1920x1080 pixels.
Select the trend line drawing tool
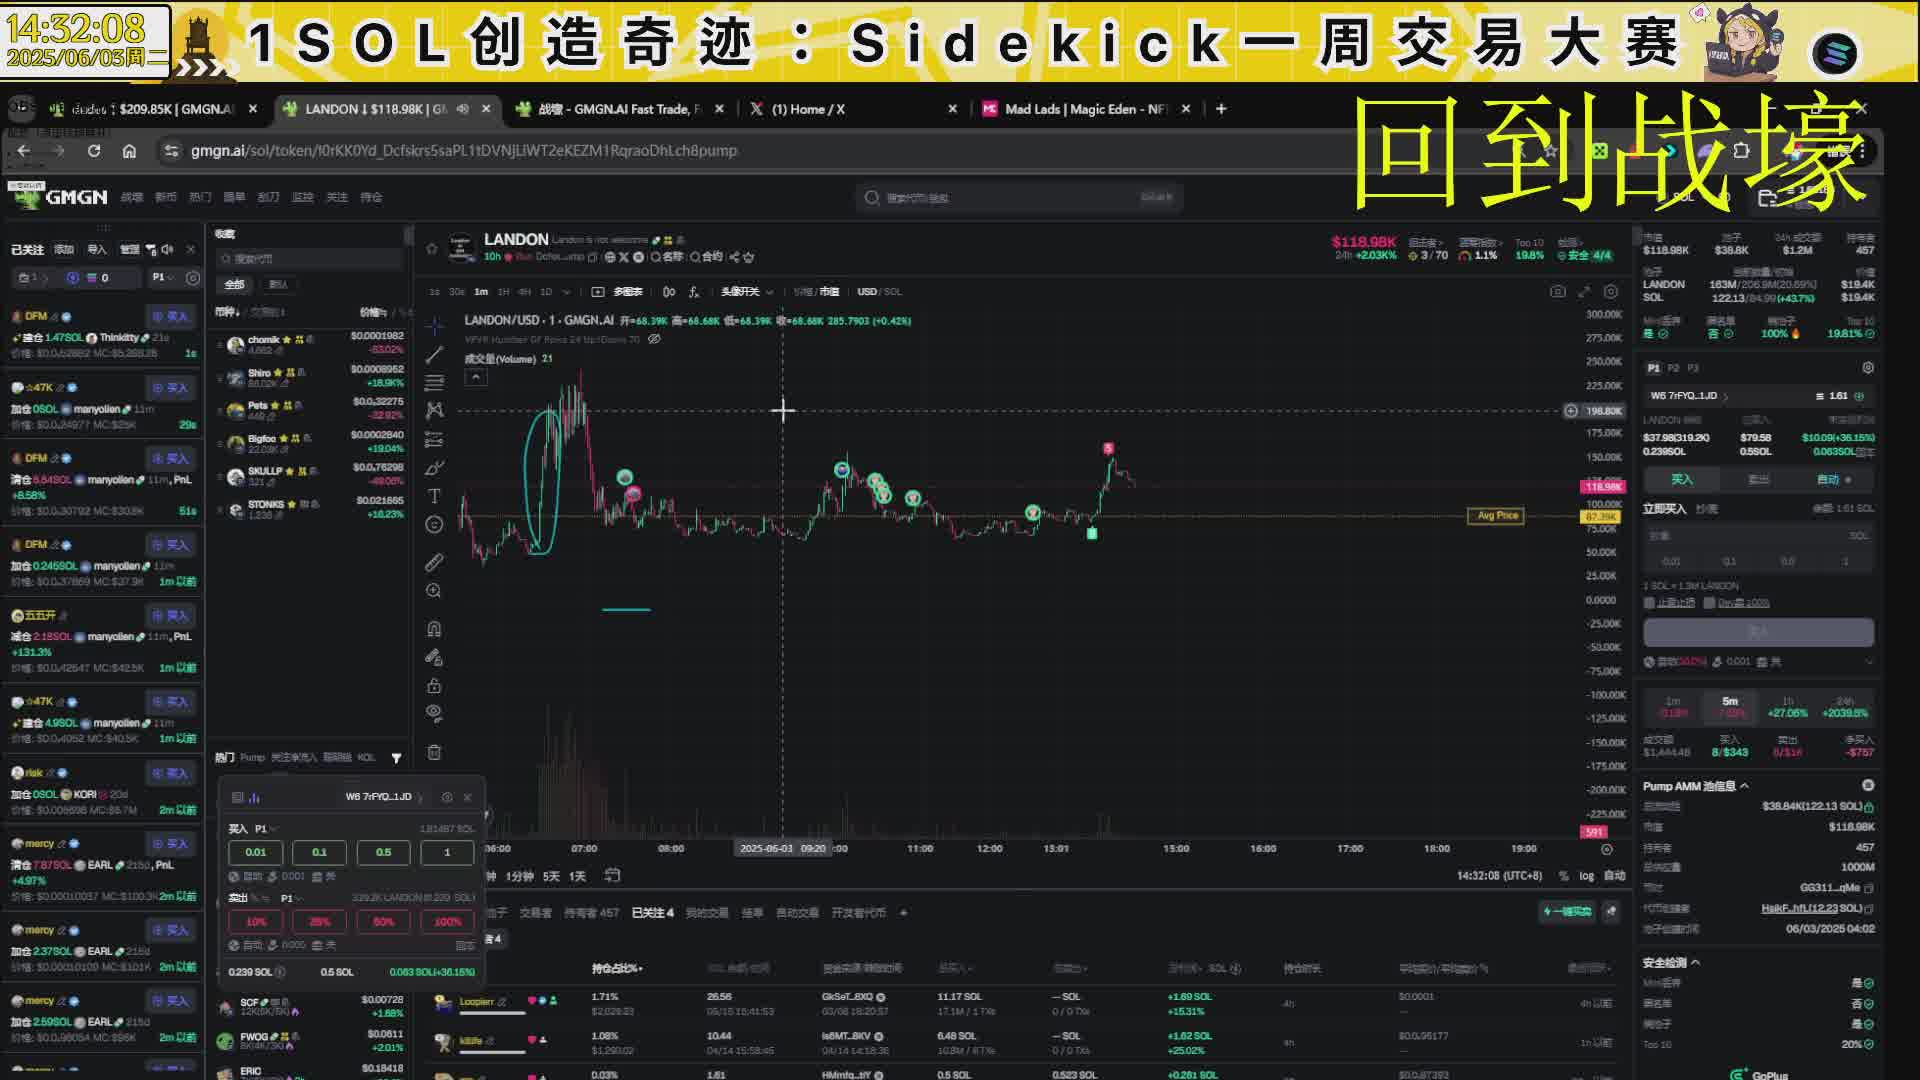(434, 355)
